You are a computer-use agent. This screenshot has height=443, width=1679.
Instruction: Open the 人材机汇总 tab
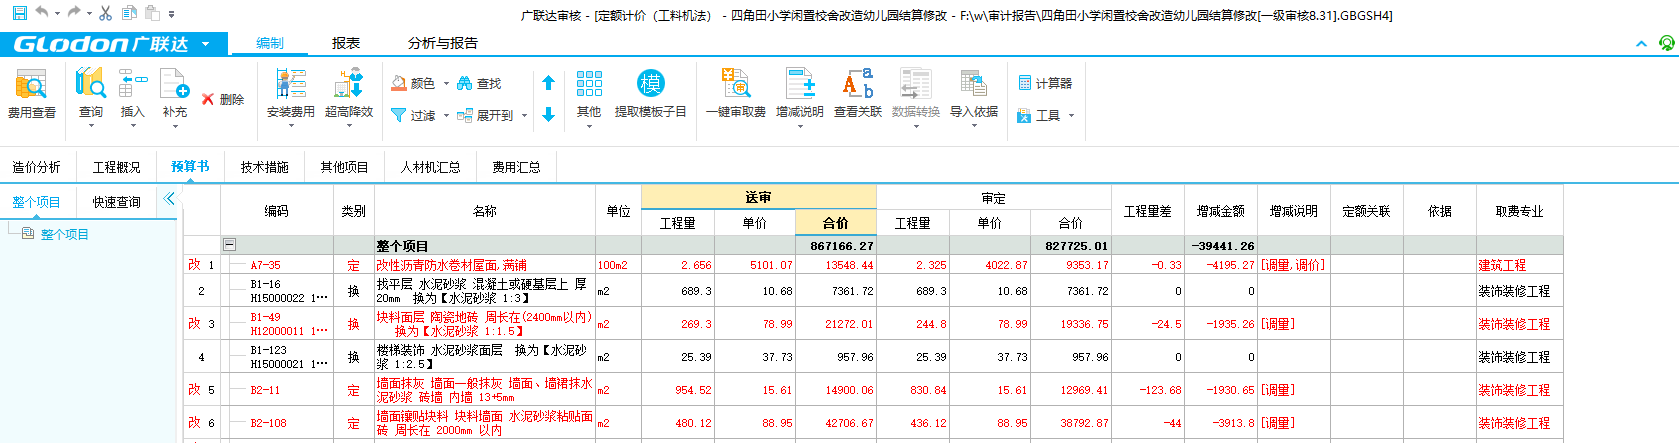click(x=431, y=167)
